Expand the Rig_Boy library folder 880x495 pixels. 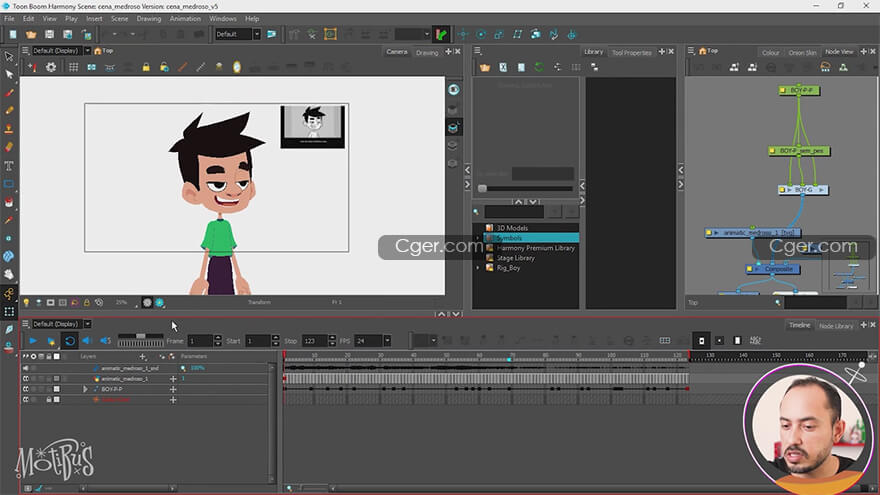tap(478, 268)
